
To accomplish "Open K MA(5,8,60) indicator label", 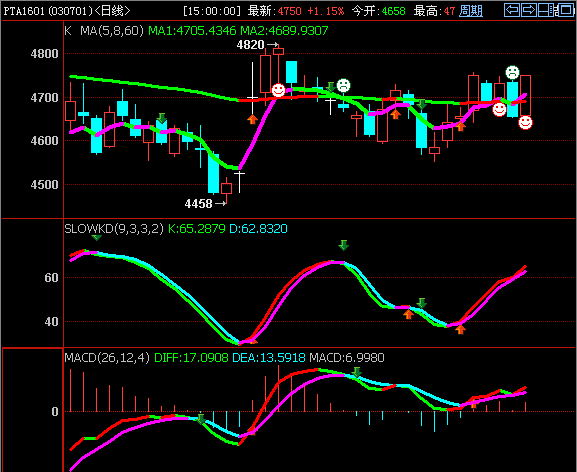I will [x=104, y=31].
